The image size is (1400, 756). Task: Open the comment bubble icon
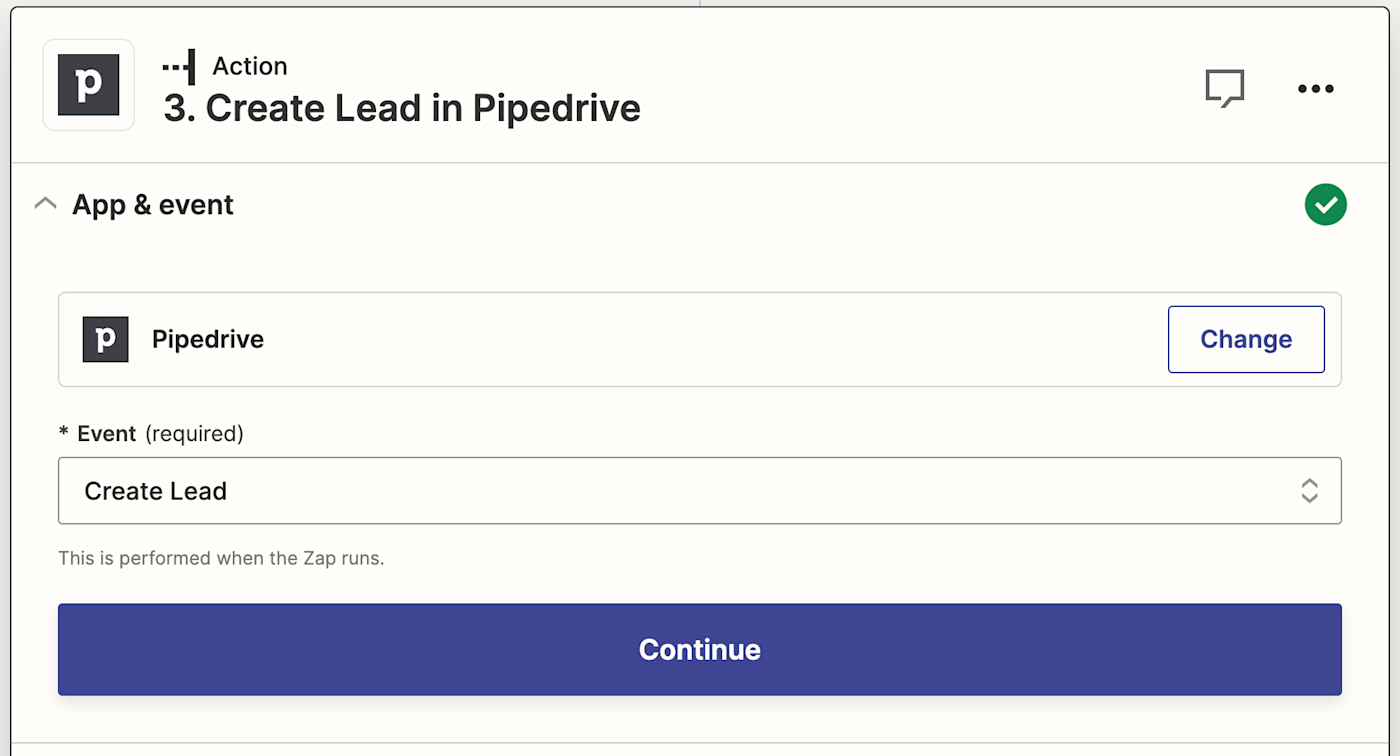pos(1224,88)
